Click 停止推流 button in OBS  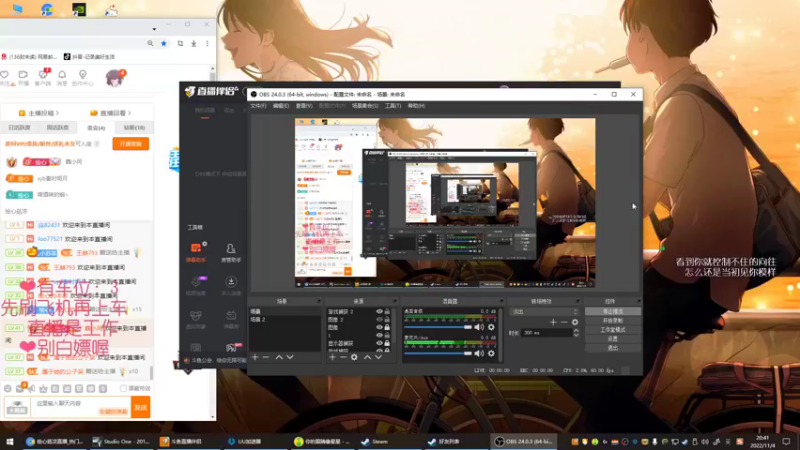[612, 311]
